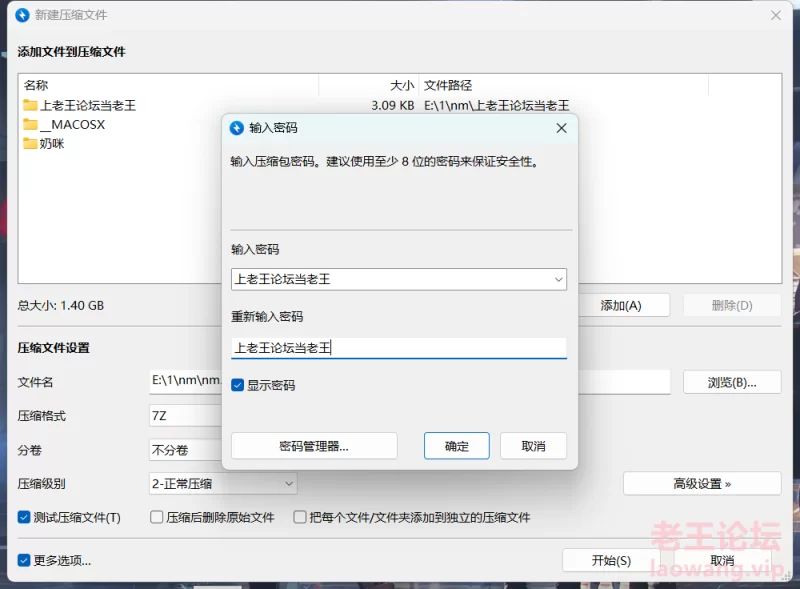
Task: Open 高级设置 »
Action: [x=702, y=483]
